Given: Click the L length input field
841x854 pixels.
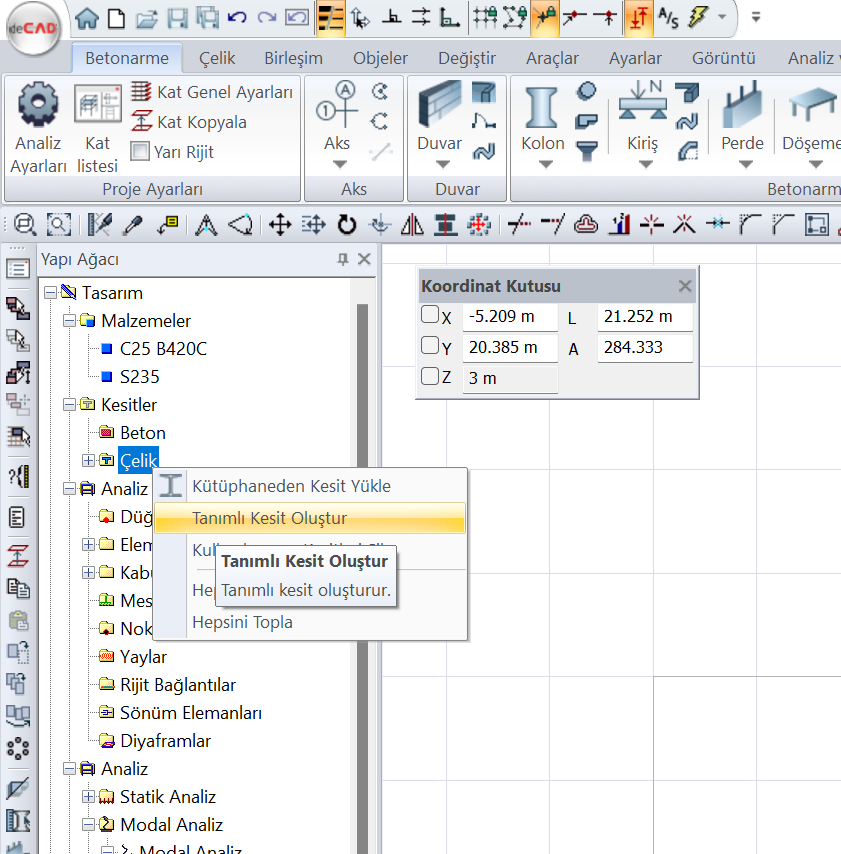Looking at the screenshot, I should coord(645,318).
